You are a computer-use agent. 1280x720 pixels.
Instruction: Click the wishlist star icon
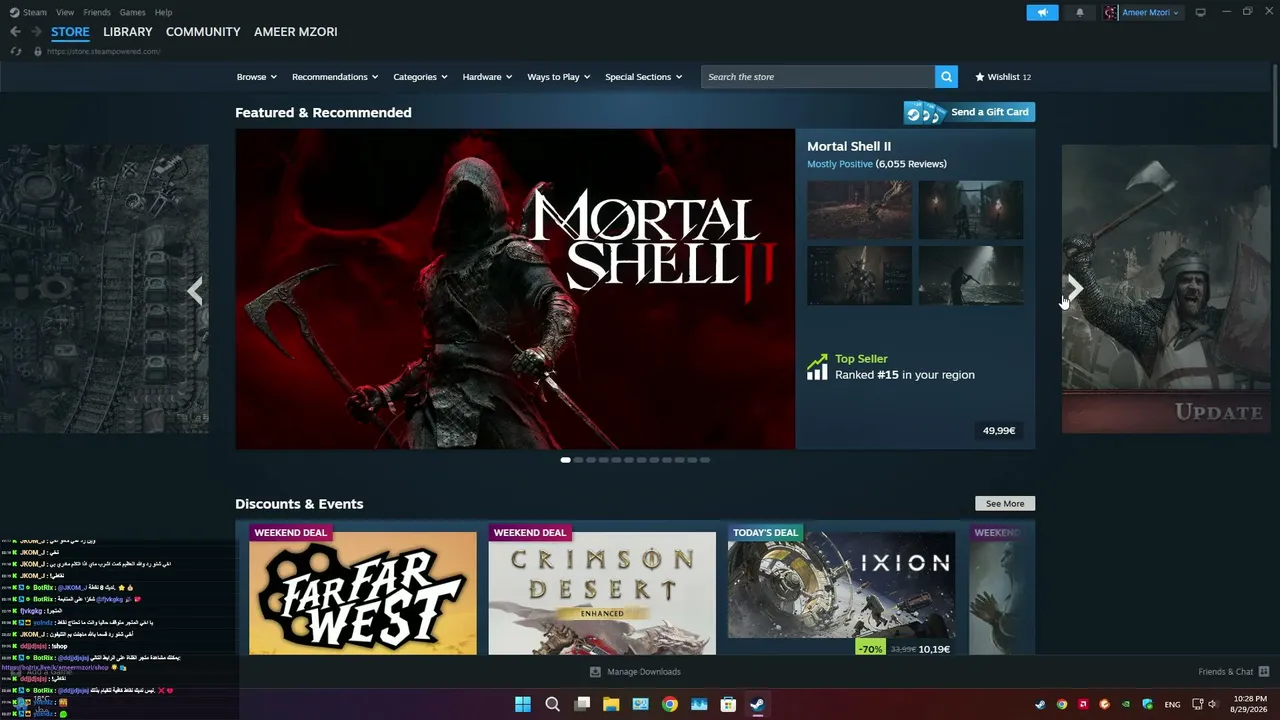980,77
